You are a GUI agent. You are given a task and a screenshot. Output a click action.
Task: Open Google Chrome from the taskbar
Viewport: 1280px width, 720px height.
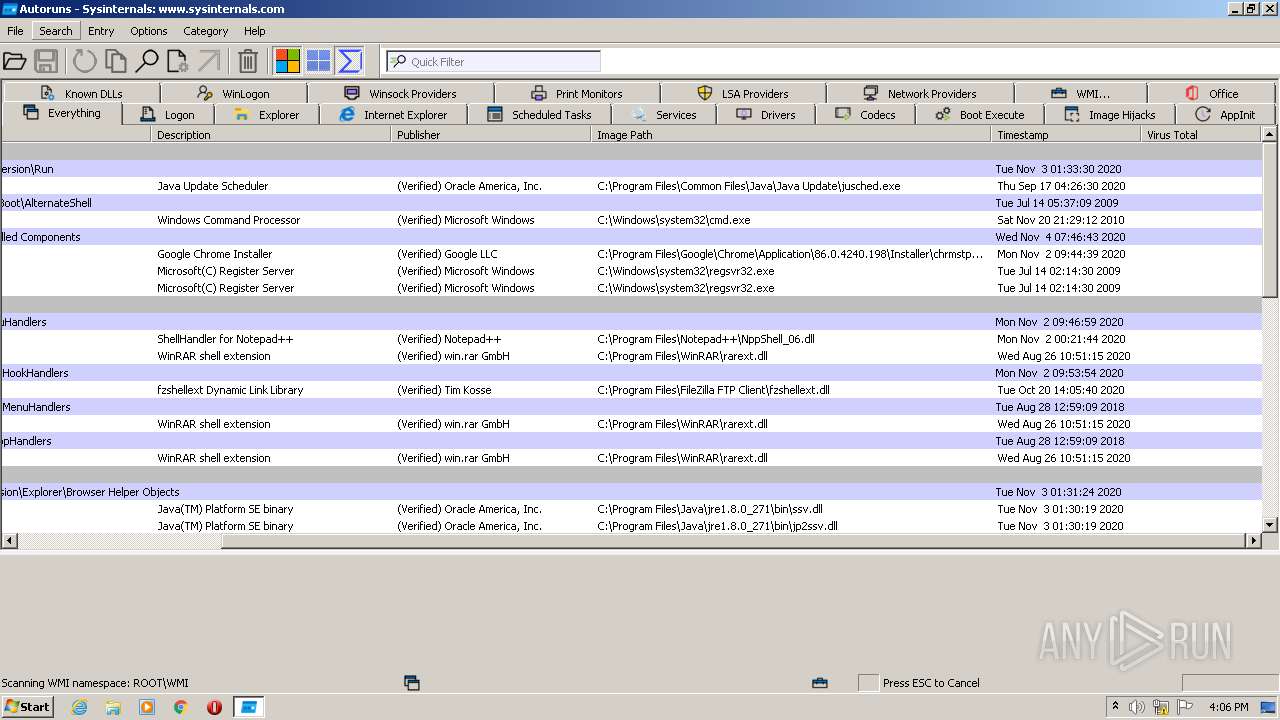[181, 707]
